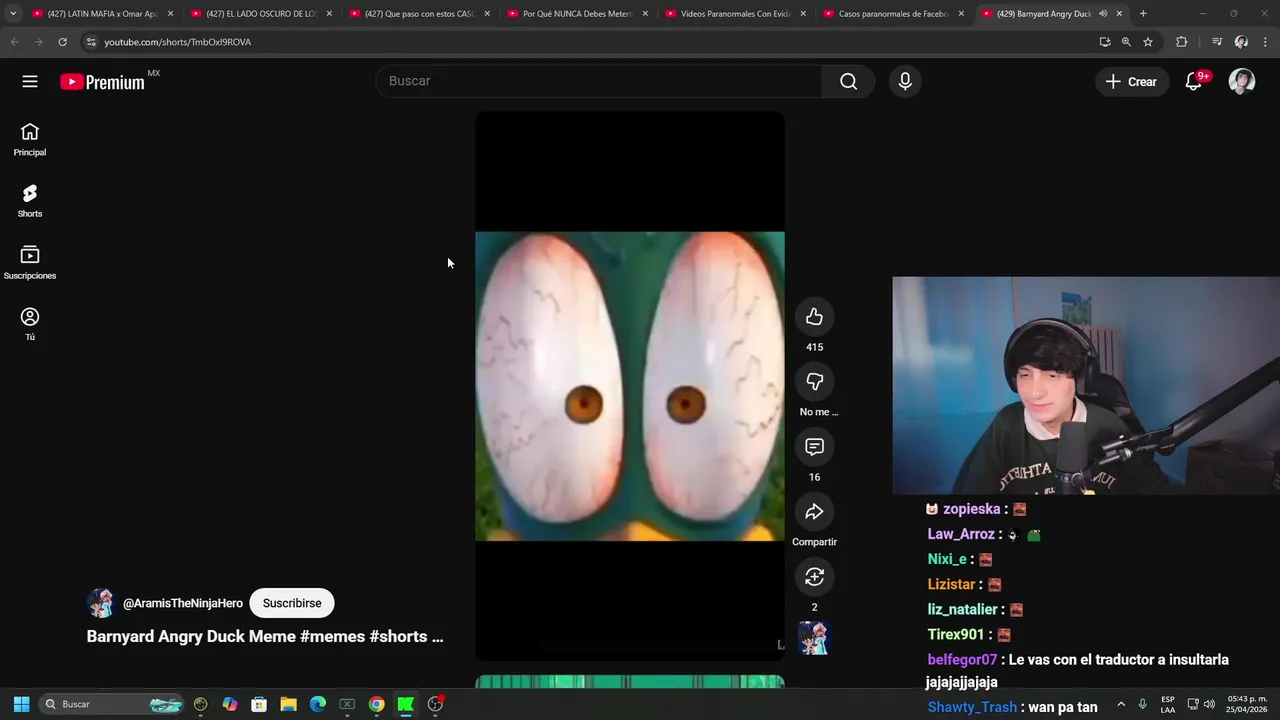The image size is (1280, 720).
Task: Open the system volume speaker icon
Action: [x=1210, y=704]
